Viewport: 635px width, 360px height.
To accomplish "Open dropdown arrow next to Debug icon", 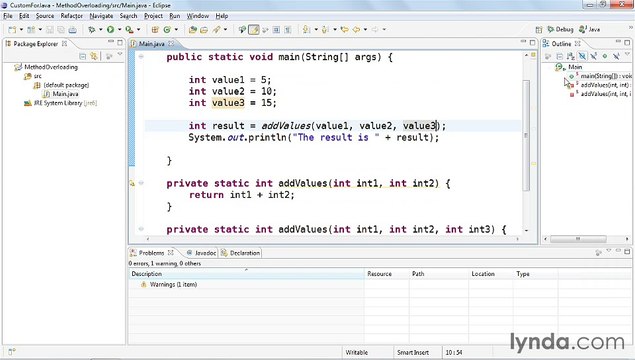I will (100, 30).
